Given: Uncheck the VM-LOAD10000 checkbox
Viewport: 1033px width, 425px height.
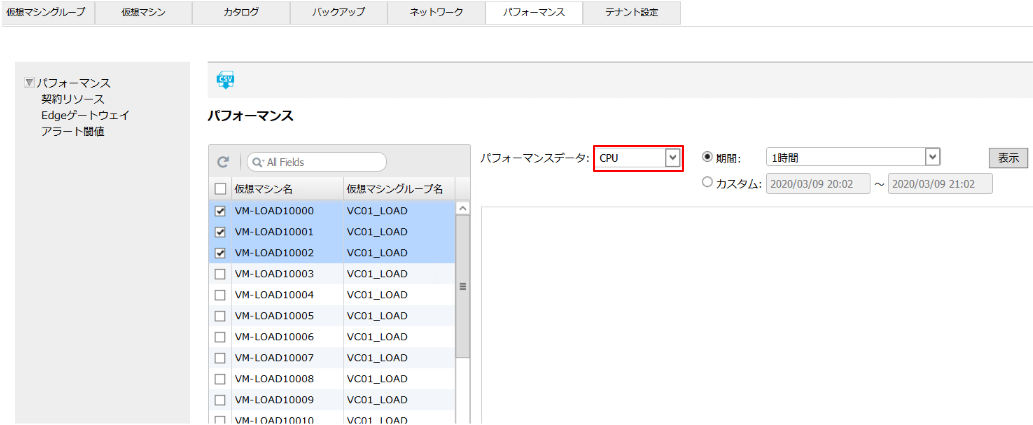Looking at the screenshot, I should point(220,211).
